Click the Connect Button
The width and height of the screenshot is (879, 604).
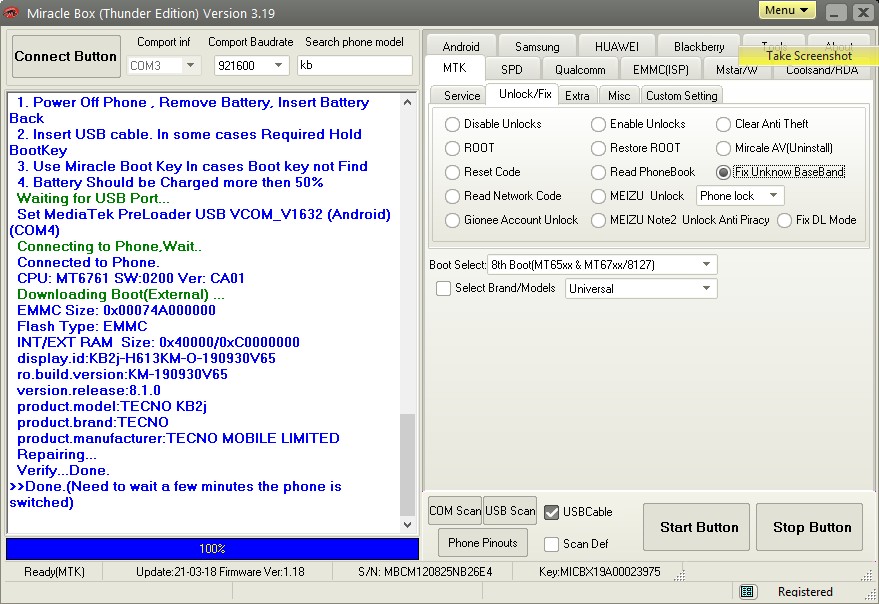[x=66, y=57]
